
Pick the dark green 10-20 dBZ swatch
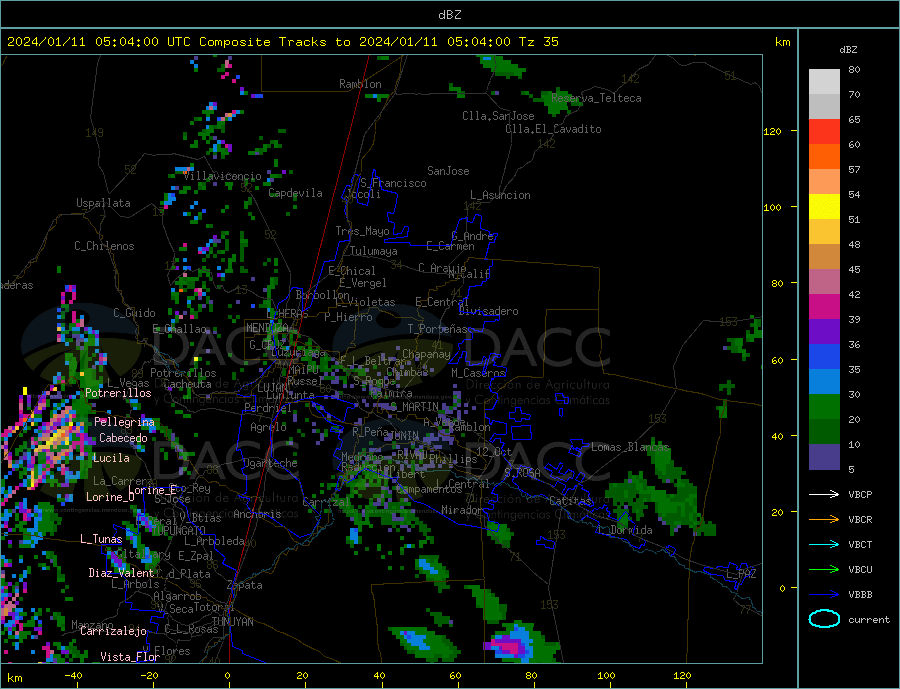pos(824,431)
